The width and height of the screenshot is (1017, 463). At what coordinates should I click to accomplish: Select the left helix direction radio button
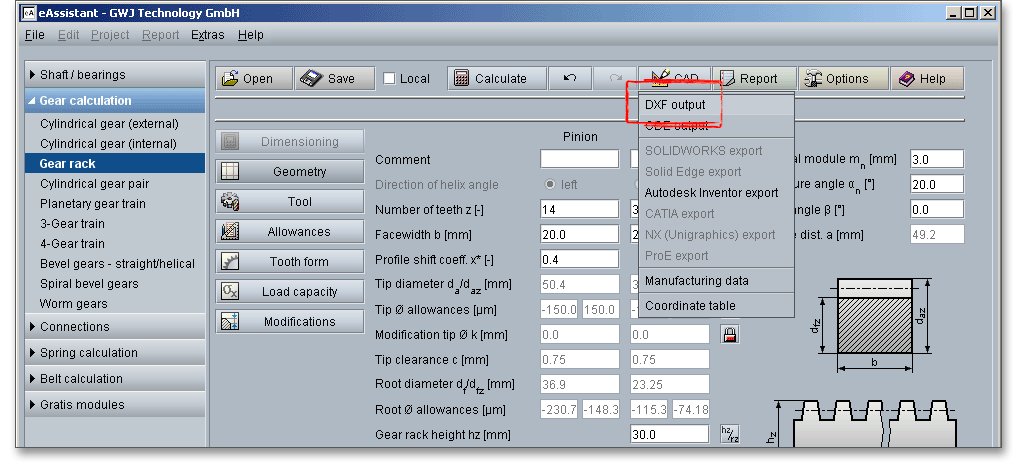tap(550, 185)
